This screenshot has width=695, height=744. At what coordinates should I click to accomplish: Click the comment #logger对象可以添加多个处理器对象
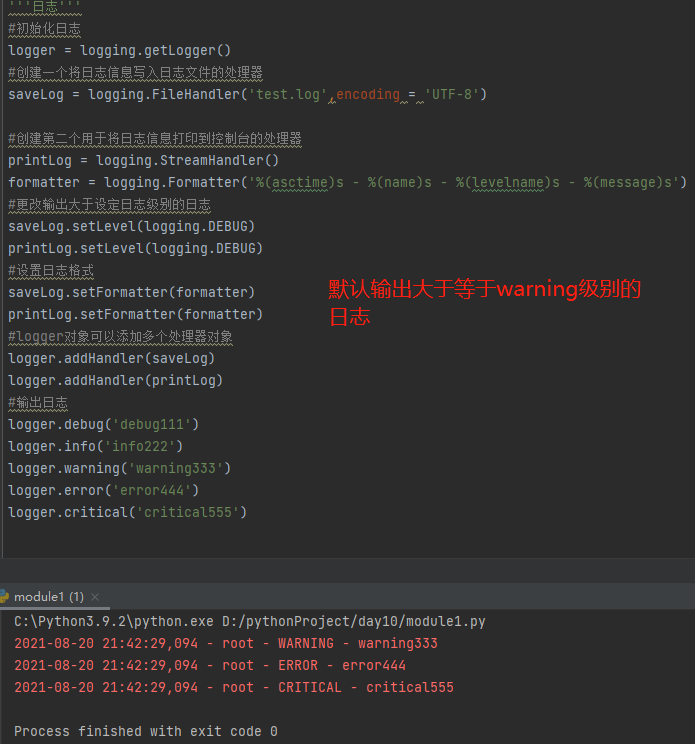[x=120, y=336]
